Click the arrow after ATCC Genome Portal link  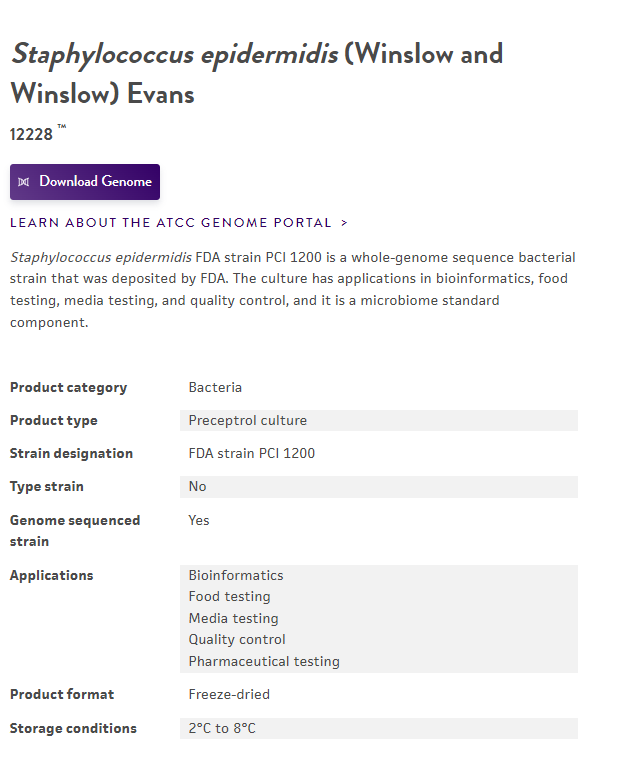click(344, 223)
